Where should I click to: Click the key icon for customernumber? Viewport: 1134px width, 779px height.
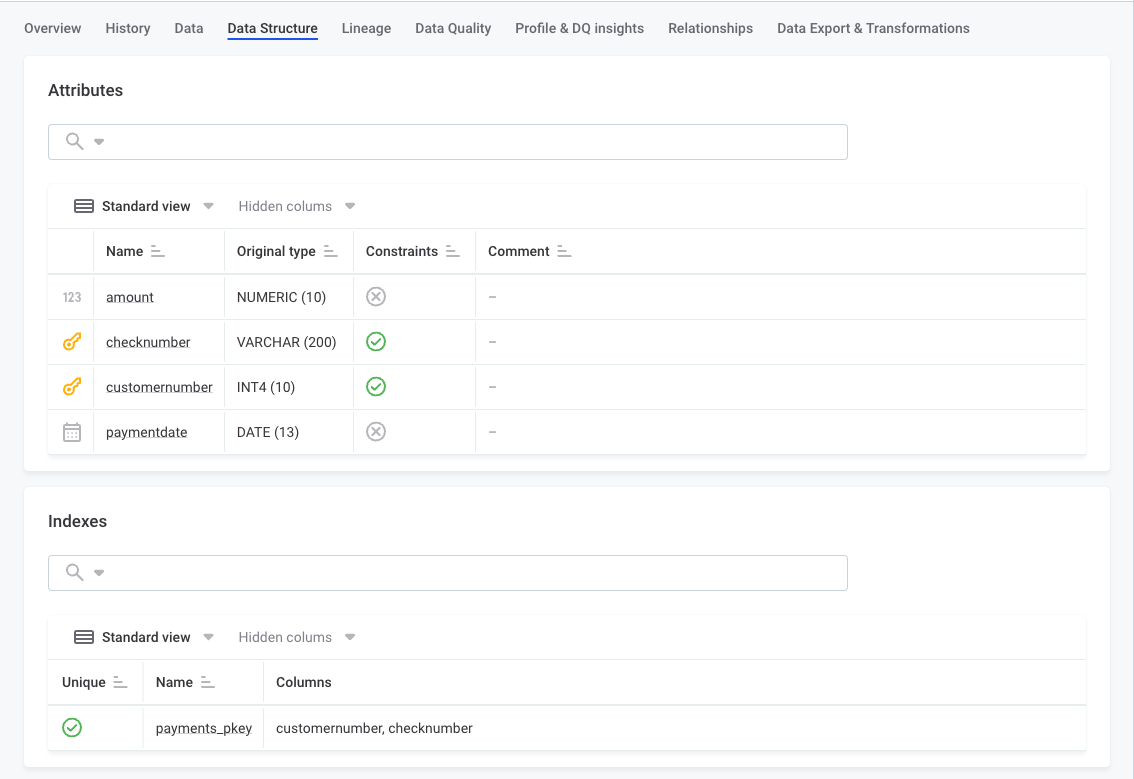[x=72, y=387]
